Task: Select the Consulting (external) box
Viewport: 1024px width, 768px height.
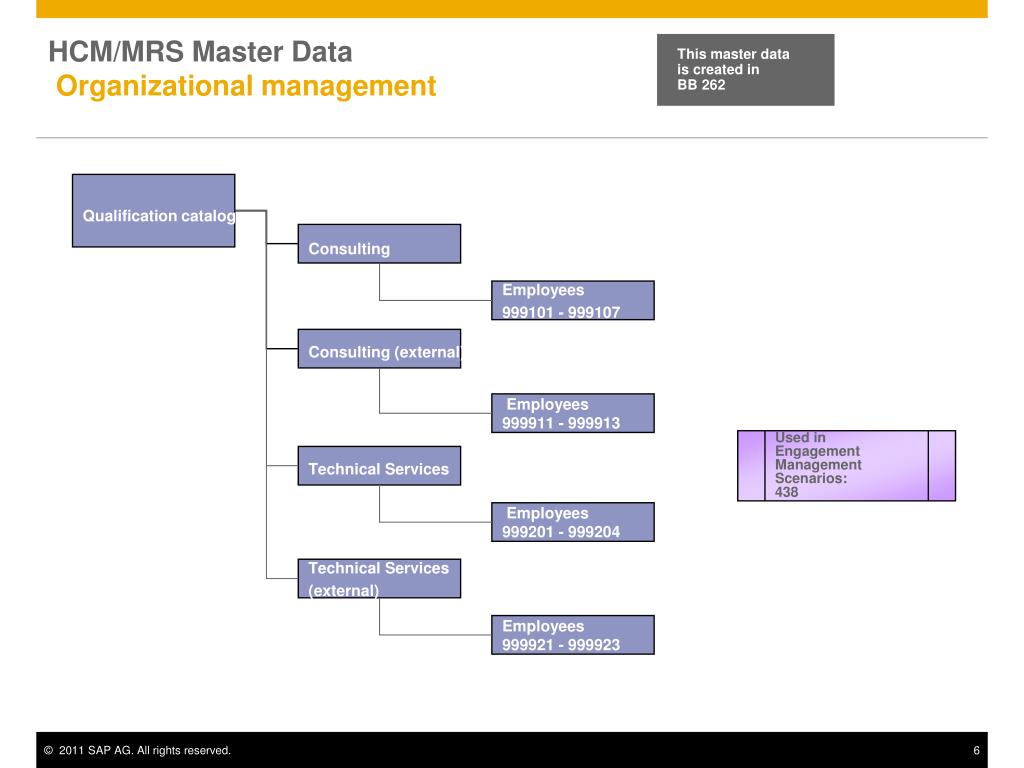Action: pyautogui.click(x=379, y=349)
